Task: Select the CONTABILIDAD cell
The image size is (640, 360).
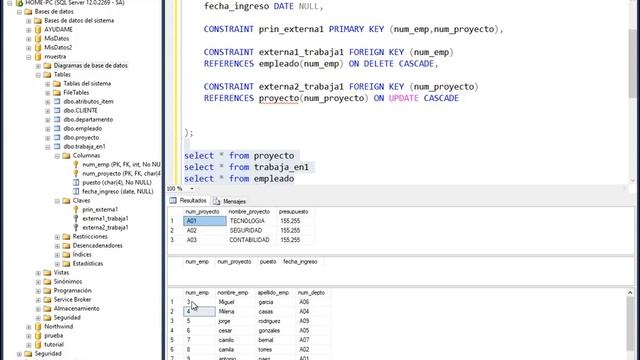Action: click(251, 240)
